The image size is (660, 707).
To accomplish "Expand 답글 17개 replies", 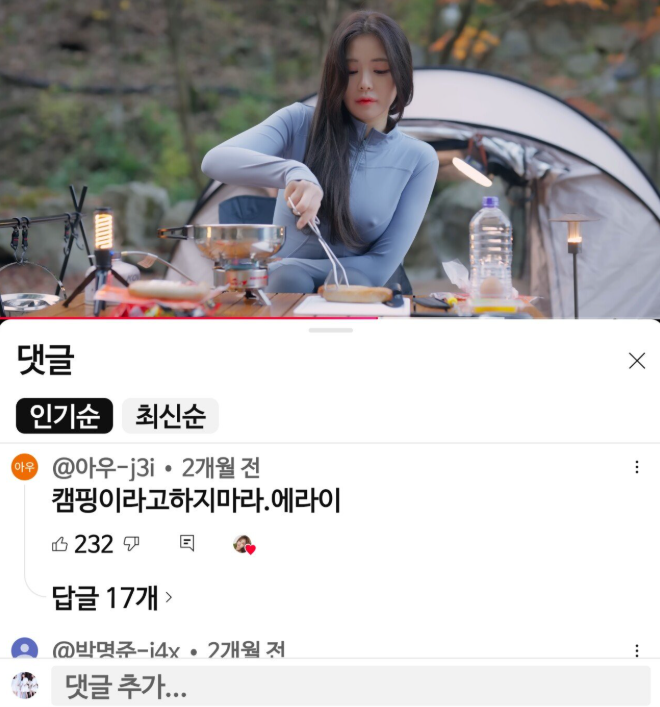I will [112, 597].
